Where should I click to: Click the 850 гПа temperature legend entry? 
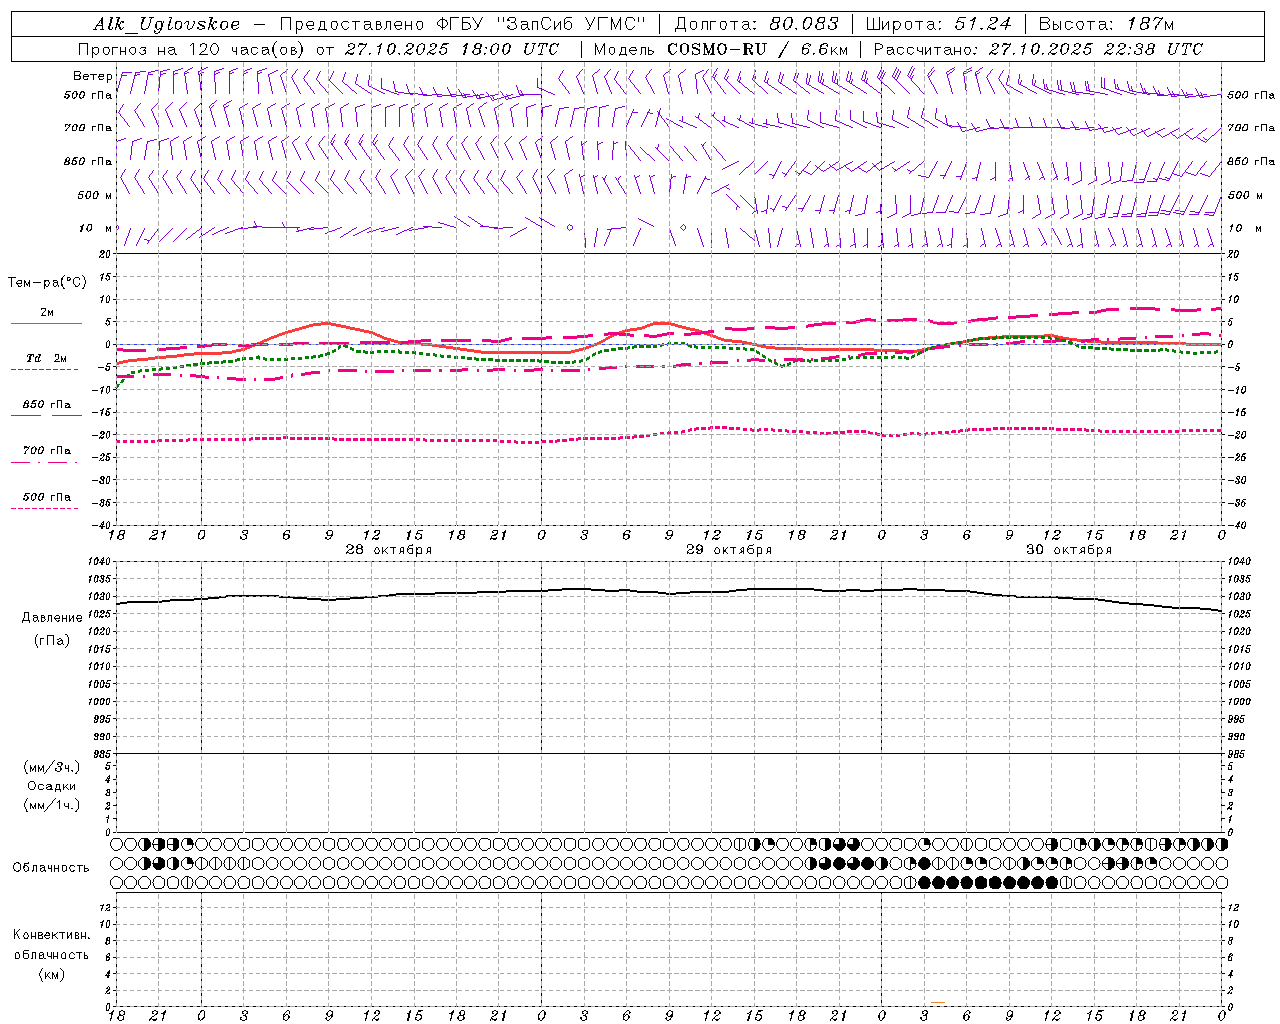[x=46, y=408]
